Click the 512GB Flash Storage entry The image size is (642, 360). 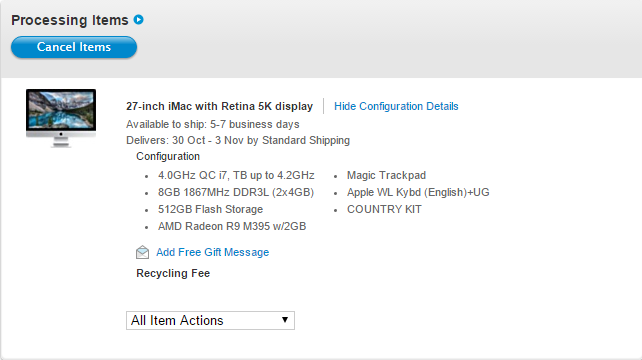point(210,209)
